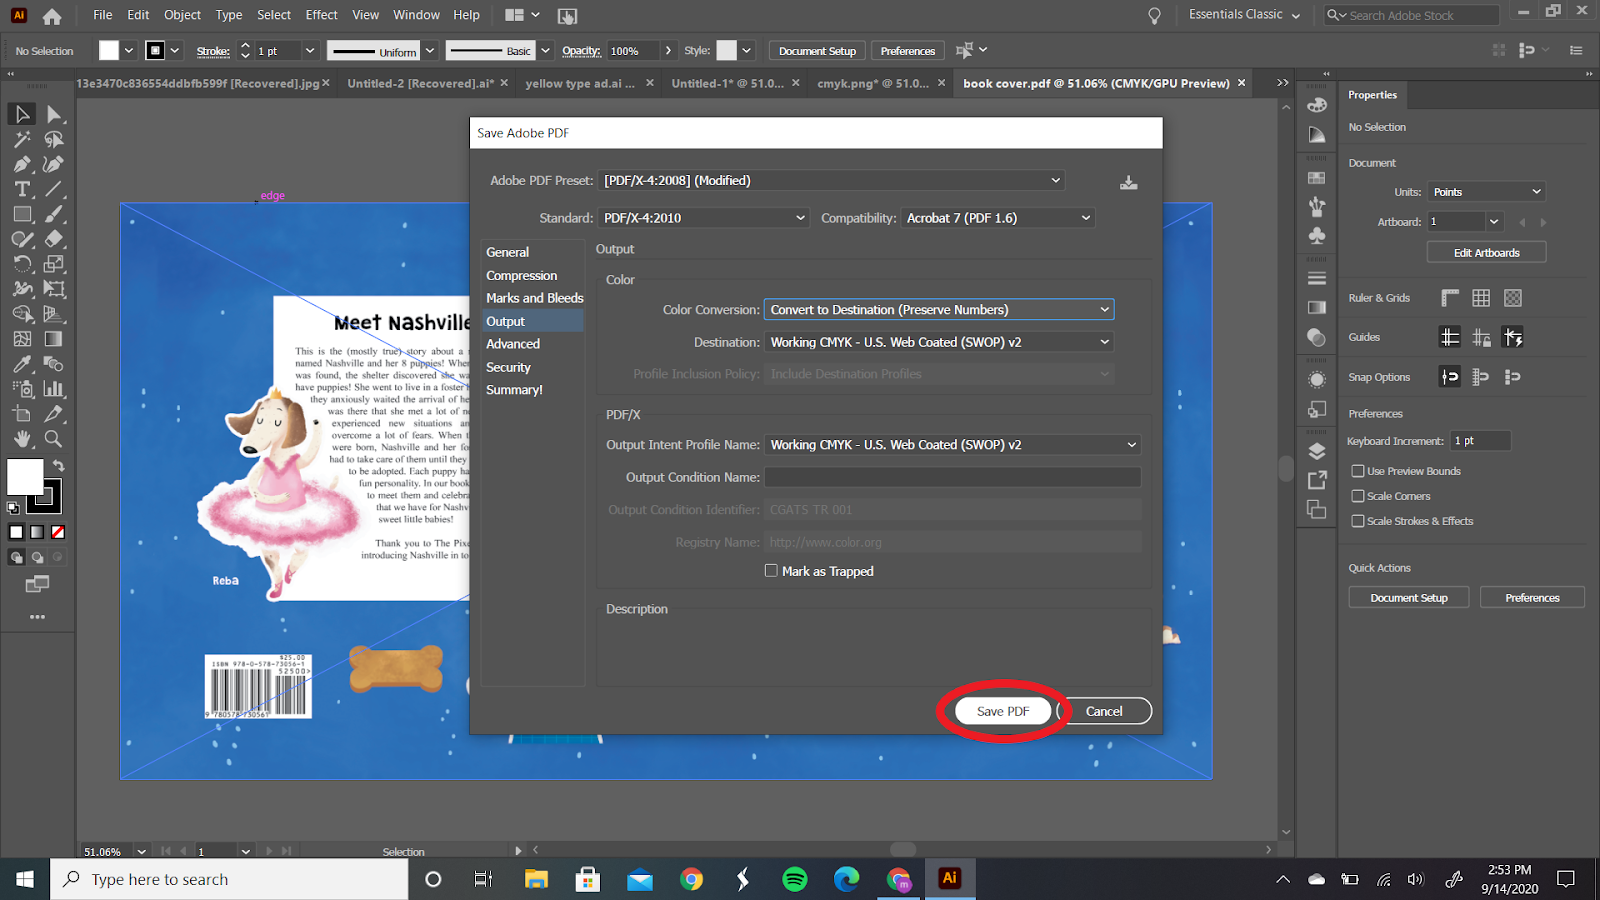Toggle show grid icon in Properties

1481,298
